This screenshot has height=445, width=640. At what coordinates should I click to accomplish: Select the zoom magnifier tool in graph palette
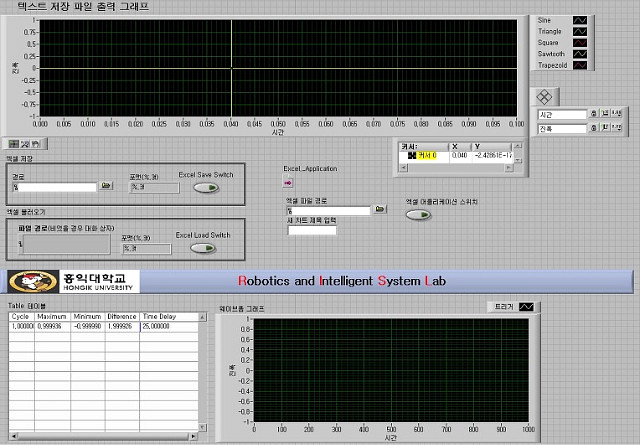tap(24, 144)
